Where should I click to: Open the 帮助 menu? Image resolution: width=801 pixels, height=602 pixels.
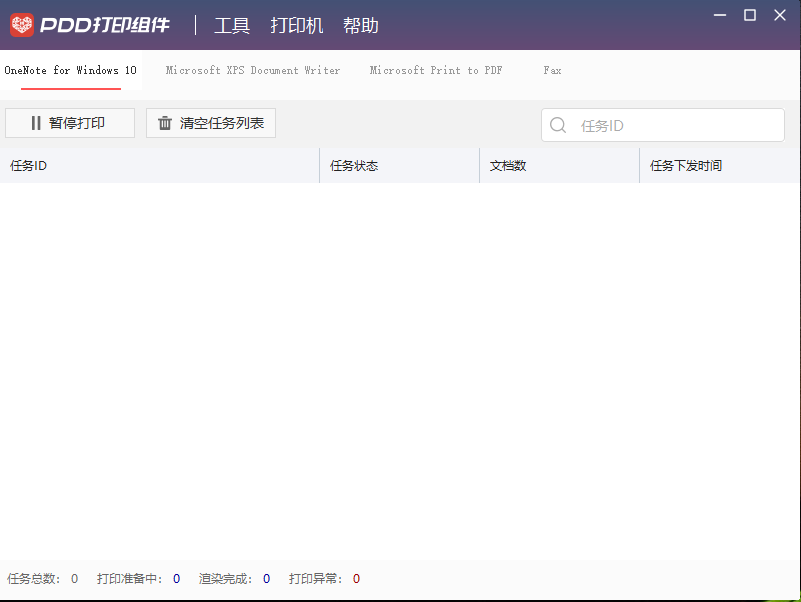pos(361,25)
